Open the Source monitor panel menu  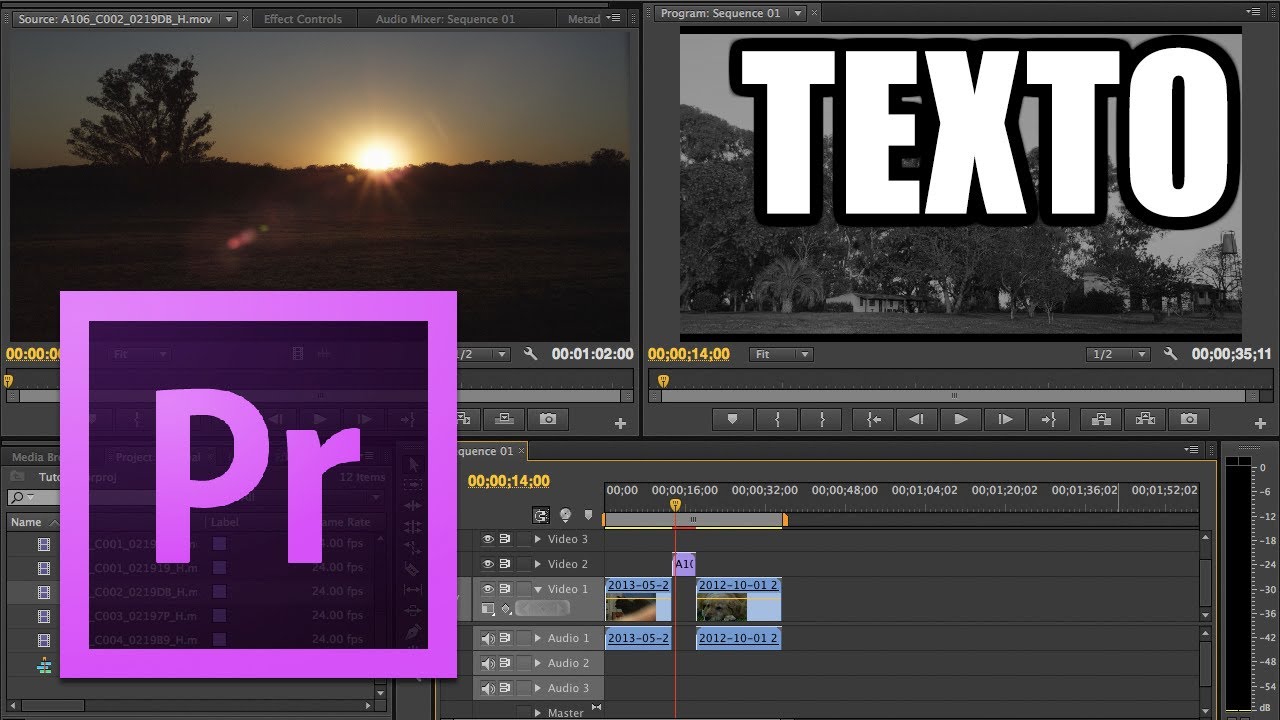click(614, 18)
